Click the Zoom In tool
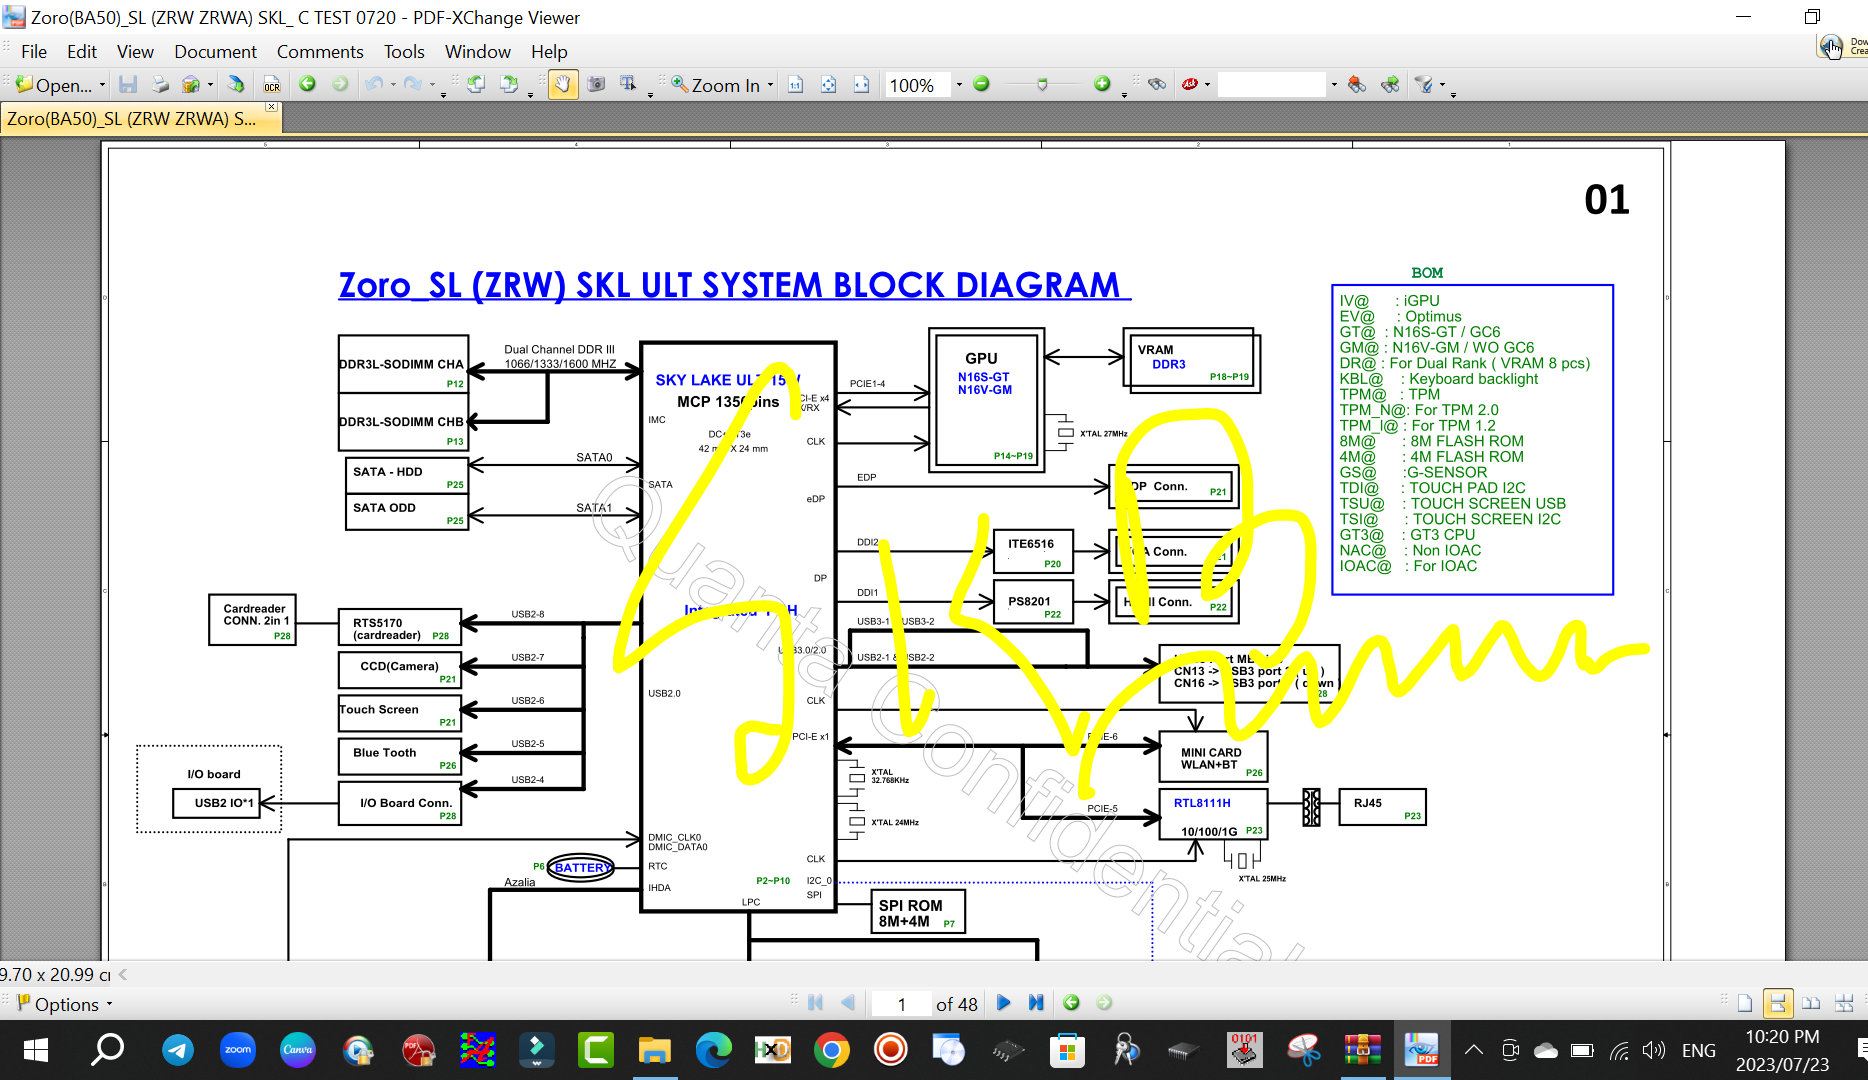Image resolution: width=1868 pixels, height=1080 pixels. point(715,85)
